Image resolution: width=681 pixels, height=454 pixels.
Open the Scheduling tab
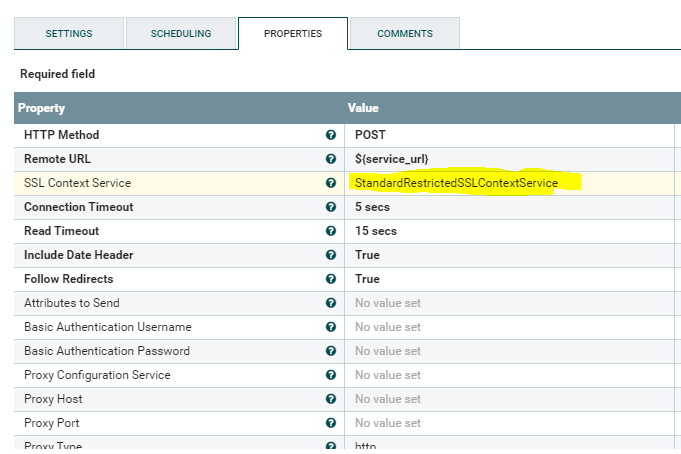(x=181, y=34)
